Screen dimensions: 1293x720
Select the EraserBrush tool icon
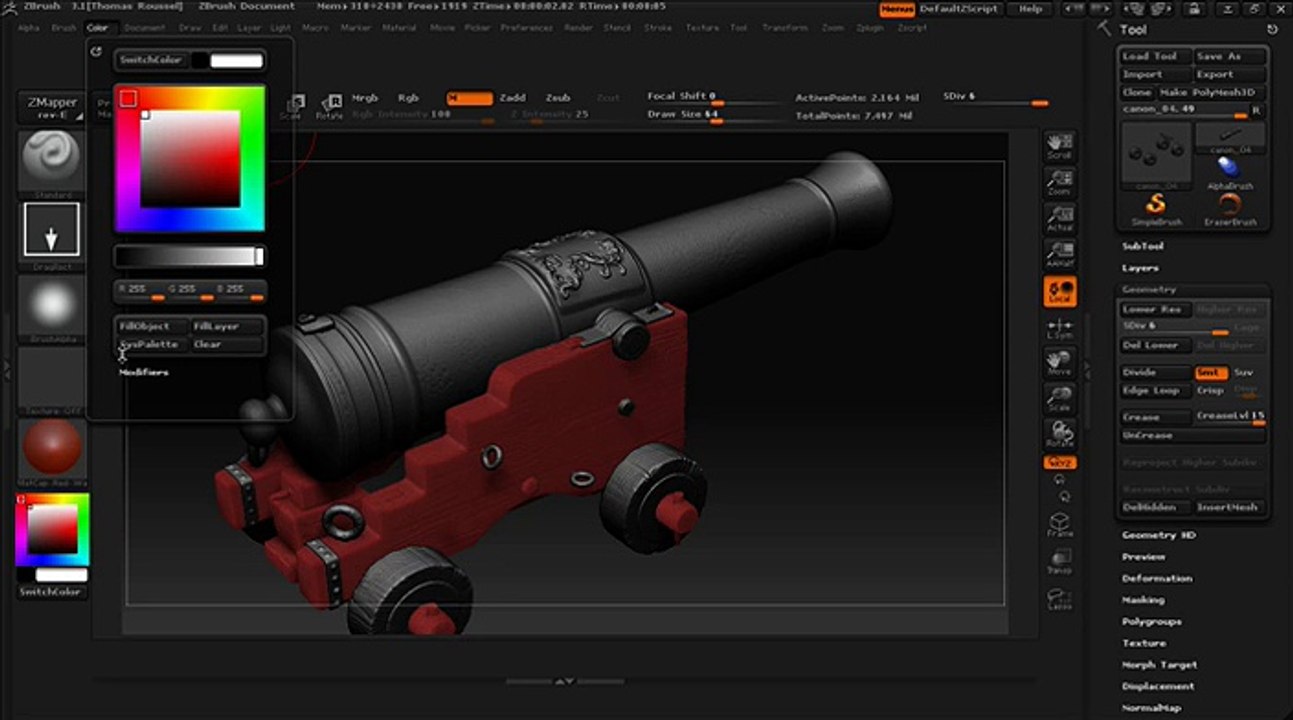1230,208
